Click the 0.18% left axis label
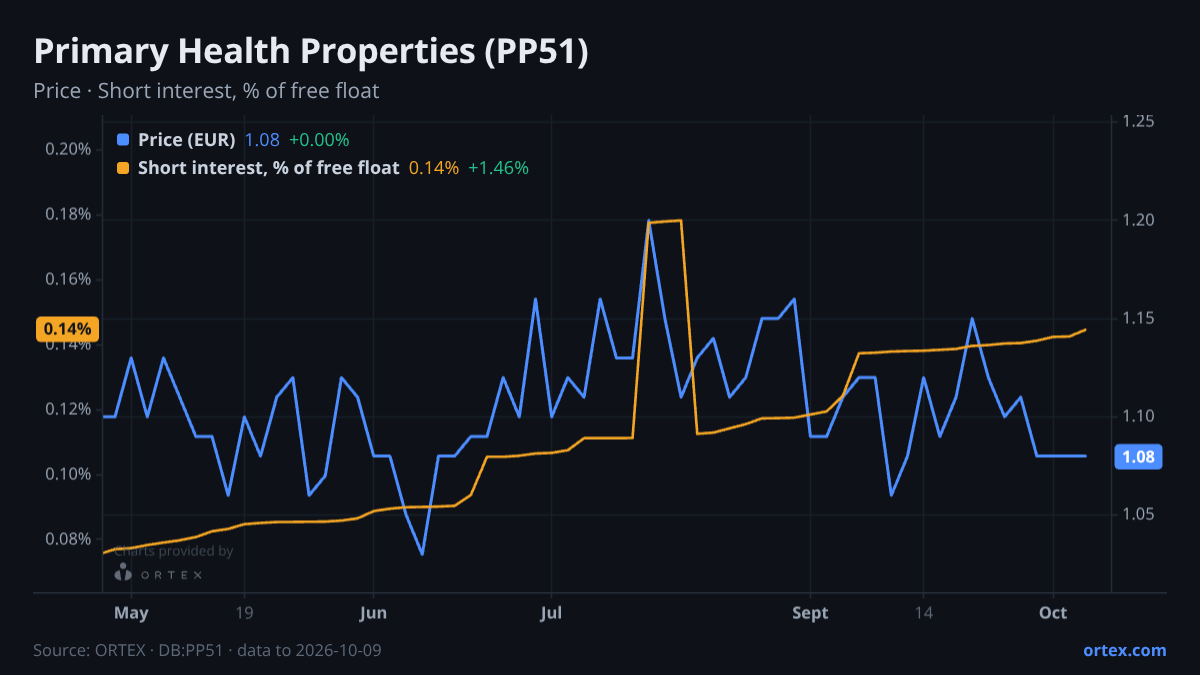This screenshot has height=675, width=1200. [69, 214]
